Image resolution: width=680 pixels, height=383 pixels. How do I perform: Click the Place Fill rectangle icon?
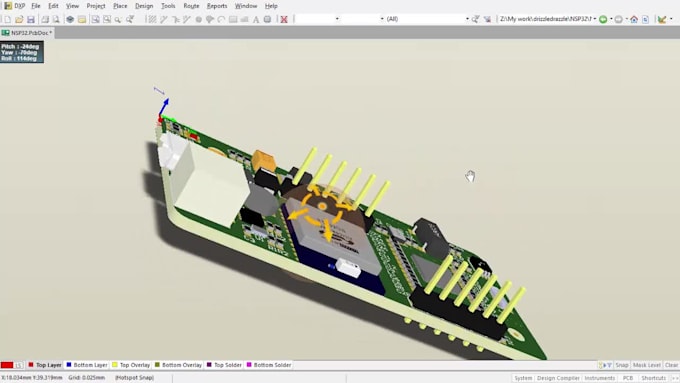click(233, 19)
